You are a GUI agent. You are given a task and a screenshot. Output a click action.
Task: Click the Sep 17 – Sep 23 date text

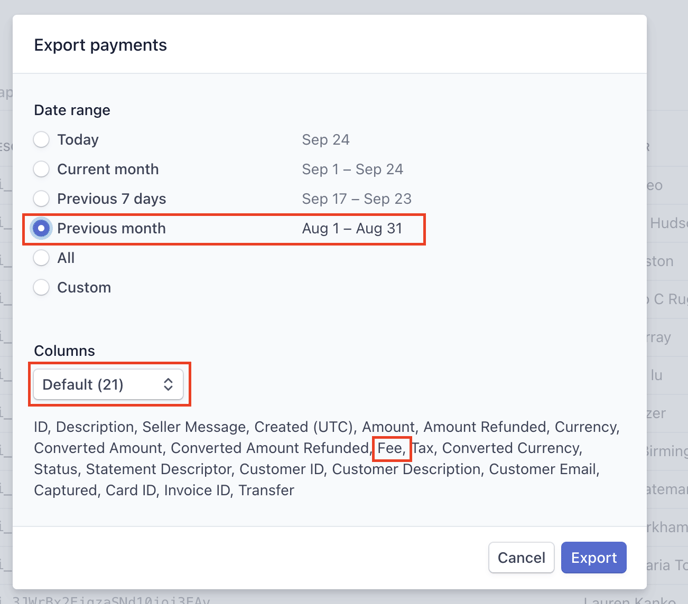356,199
